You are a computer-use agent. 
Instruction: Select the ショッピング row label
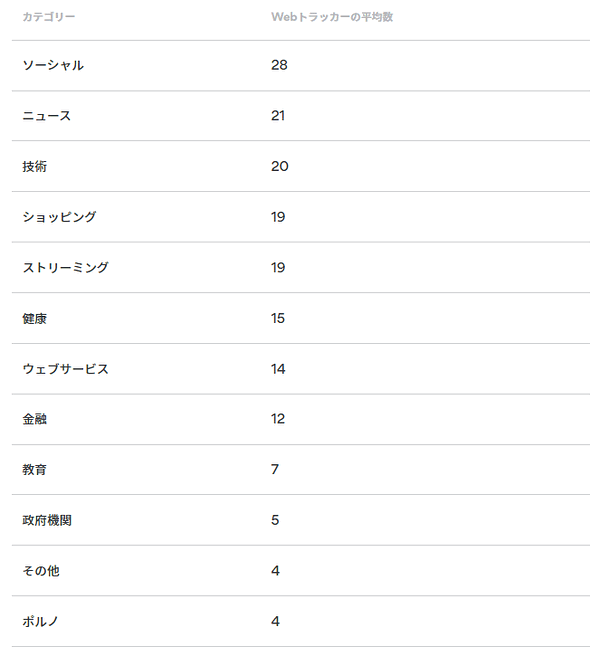tap(59, 217)
